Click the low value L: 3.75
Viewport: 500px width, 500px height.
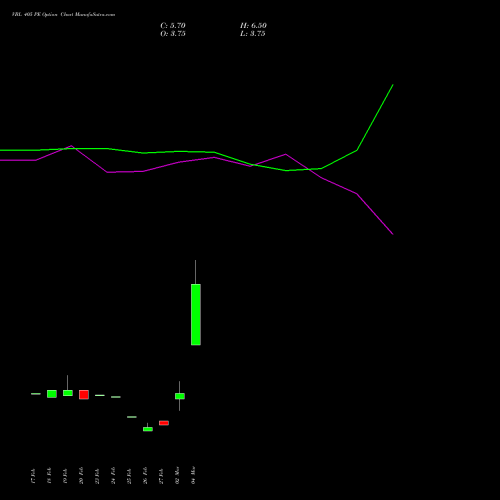[253, 34]
